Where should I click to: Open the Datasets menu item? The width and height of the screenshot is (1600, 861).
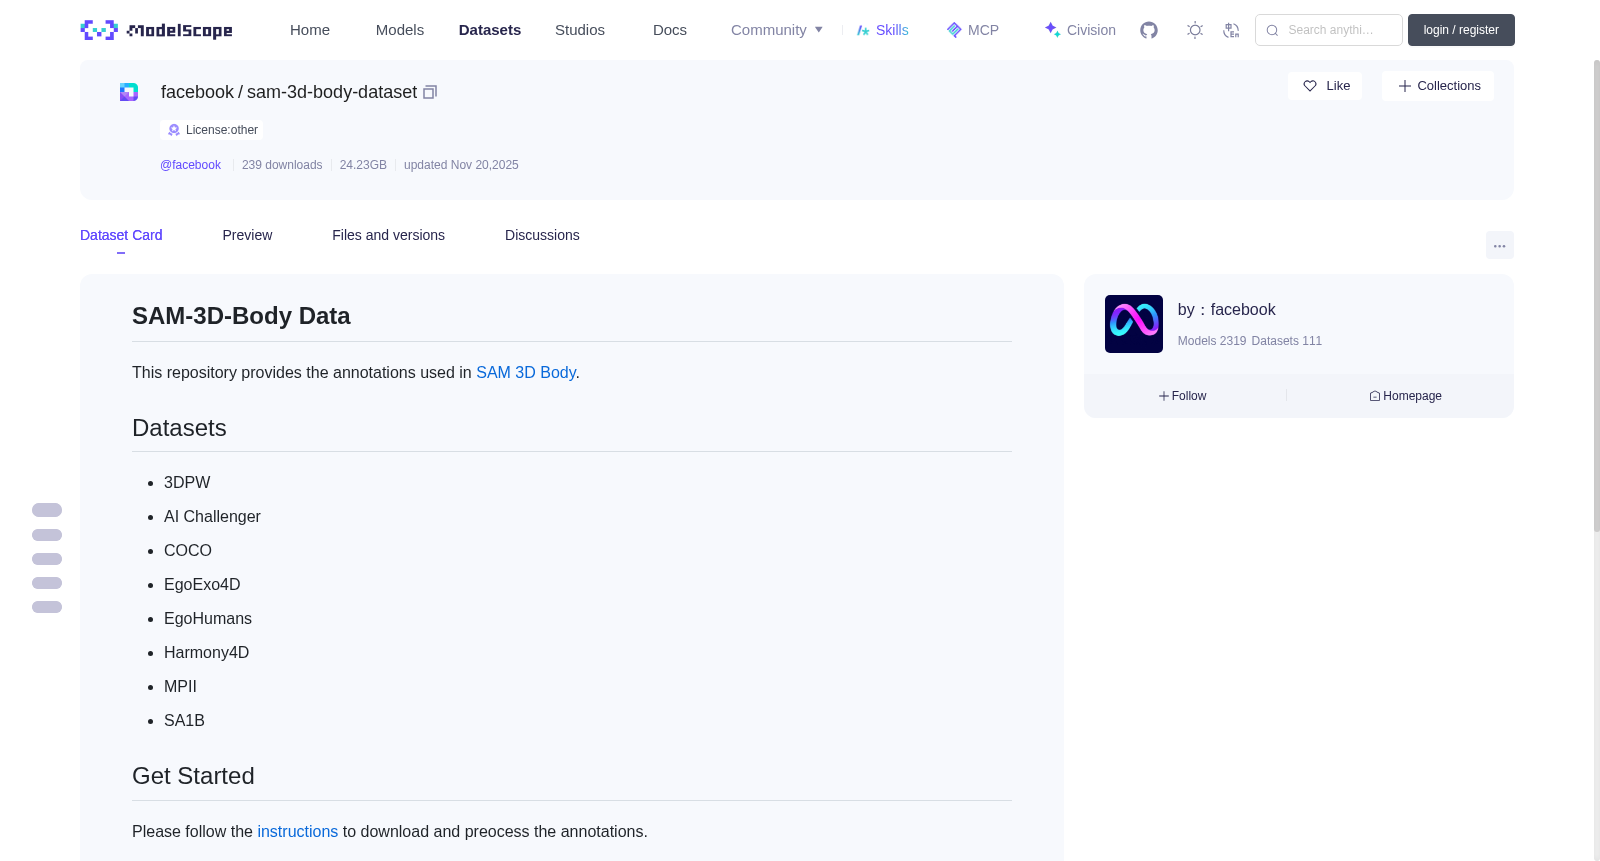click(x=490, y=30)
